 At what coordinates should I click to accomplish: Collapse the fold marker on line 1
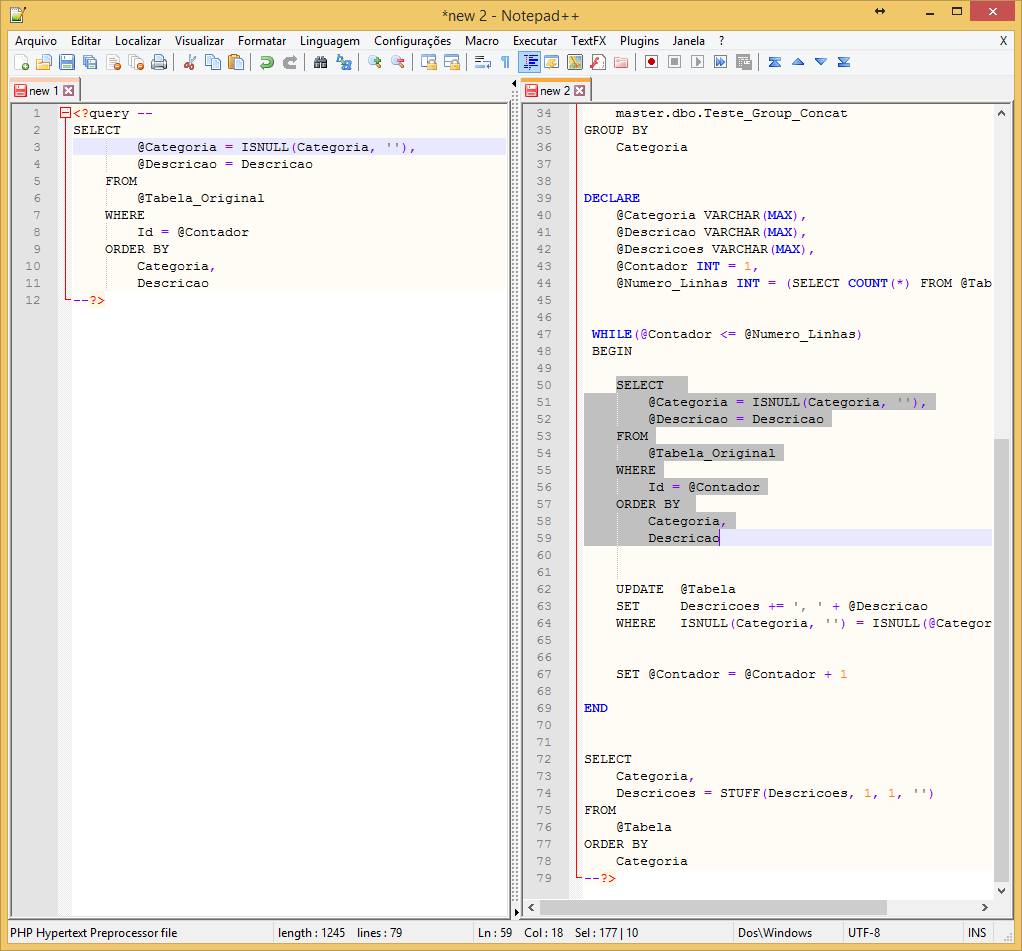pos(65,113)
